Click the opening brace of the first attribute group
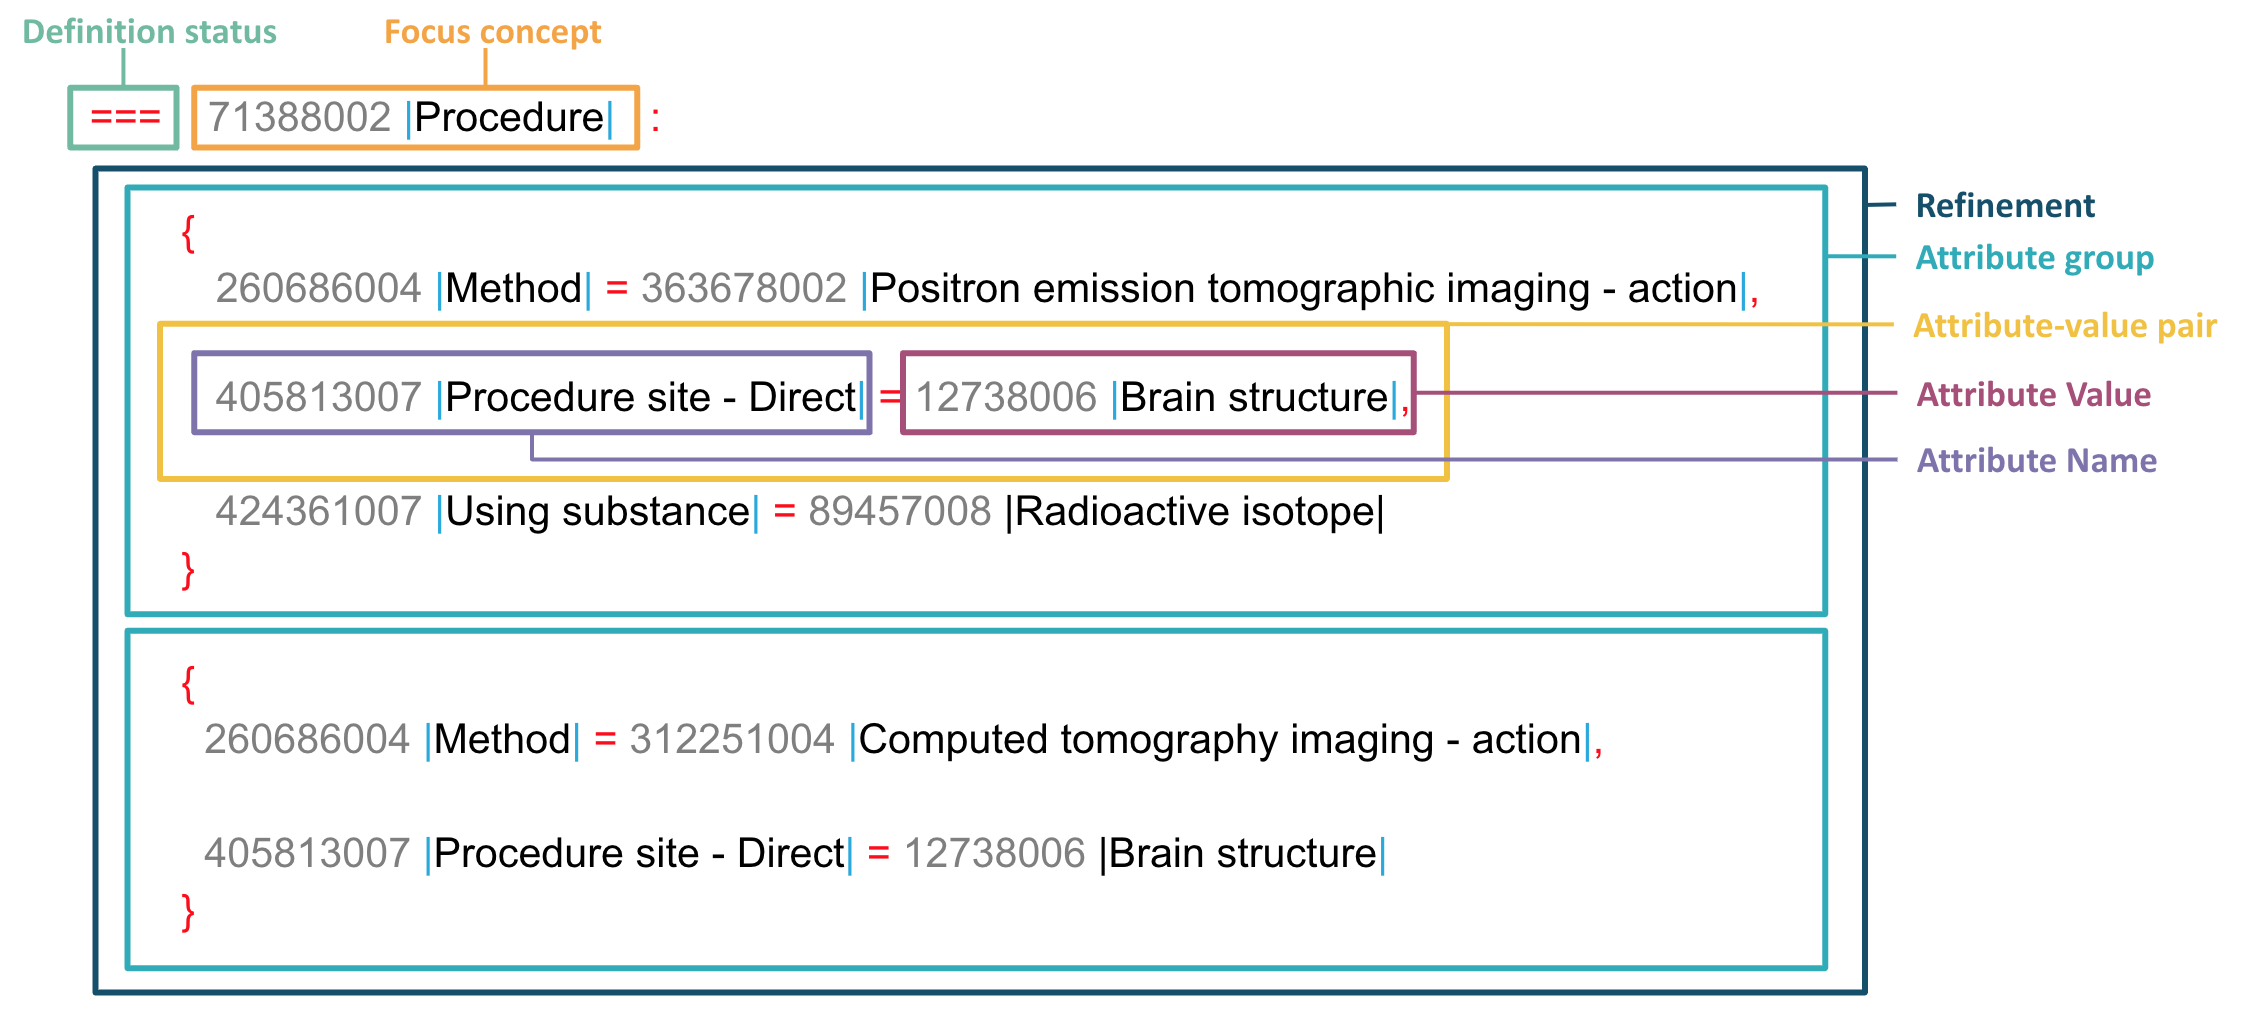 tap(188, 234)
